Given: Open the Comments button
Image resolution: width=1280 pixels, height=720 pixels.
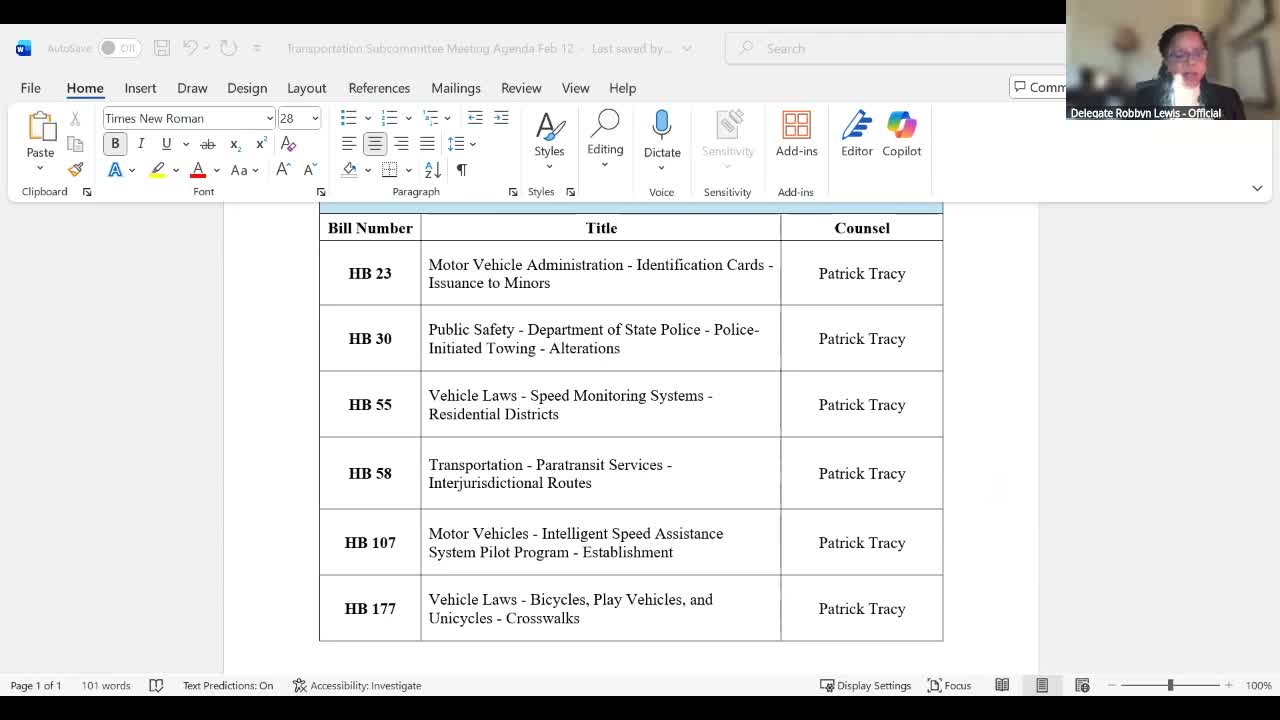Looking at the screenshot, I should tap(1038, 87).
